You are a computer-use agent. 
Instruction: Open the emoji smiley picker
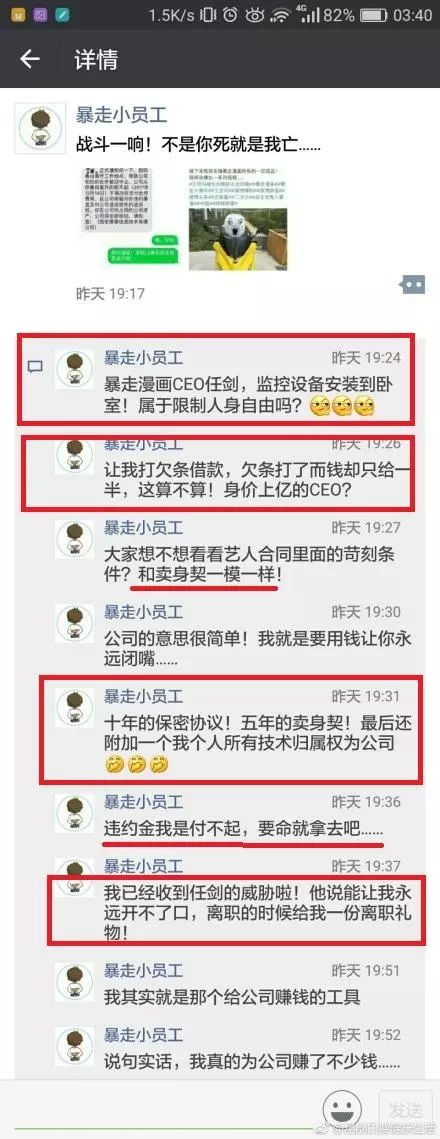342,1108
